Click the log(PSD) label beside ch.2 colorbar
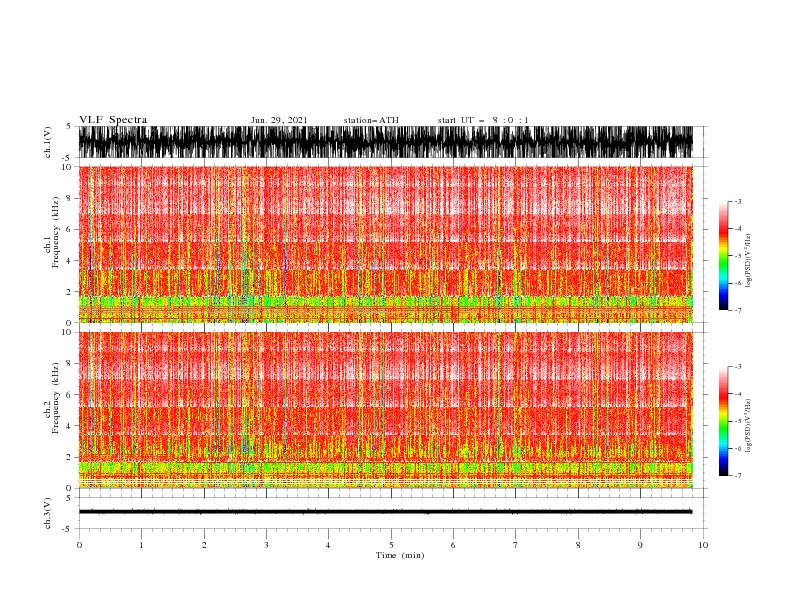 point(749,426)
